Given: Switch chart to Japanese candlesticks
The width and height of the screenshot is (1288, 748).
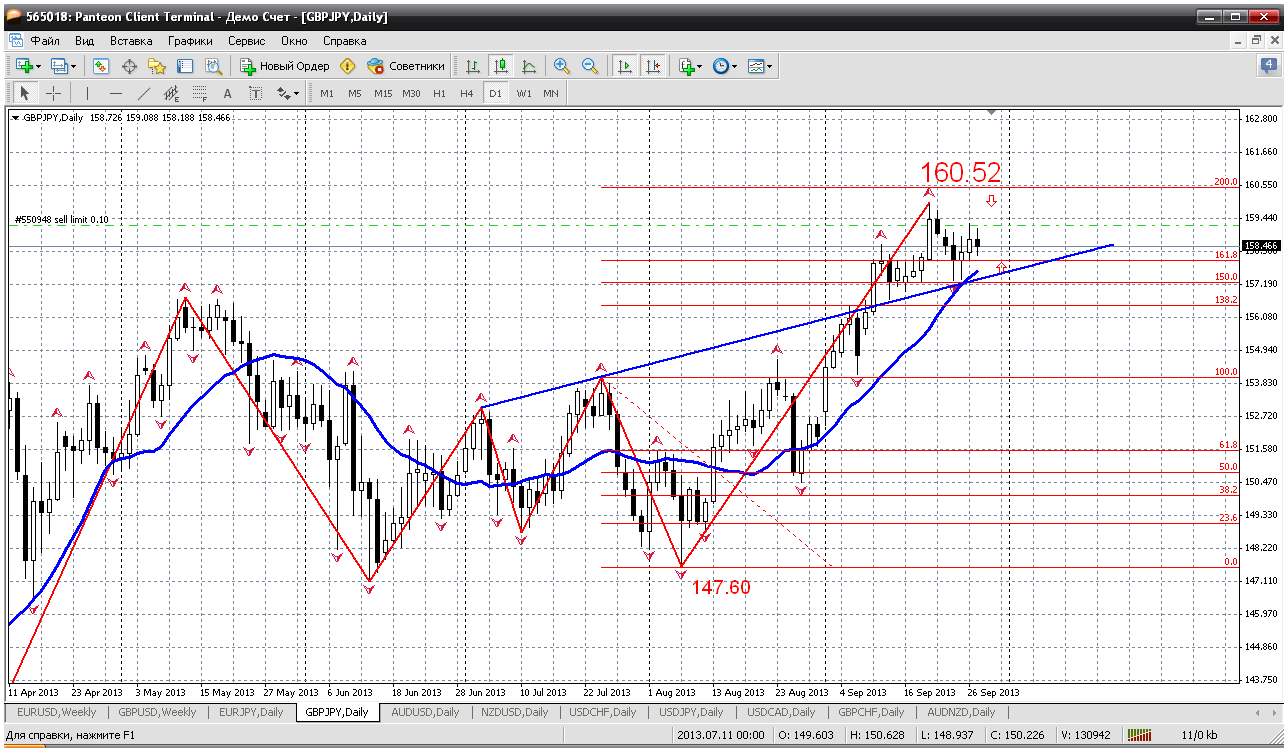Looking at the screenshot, I should point(501,66).
